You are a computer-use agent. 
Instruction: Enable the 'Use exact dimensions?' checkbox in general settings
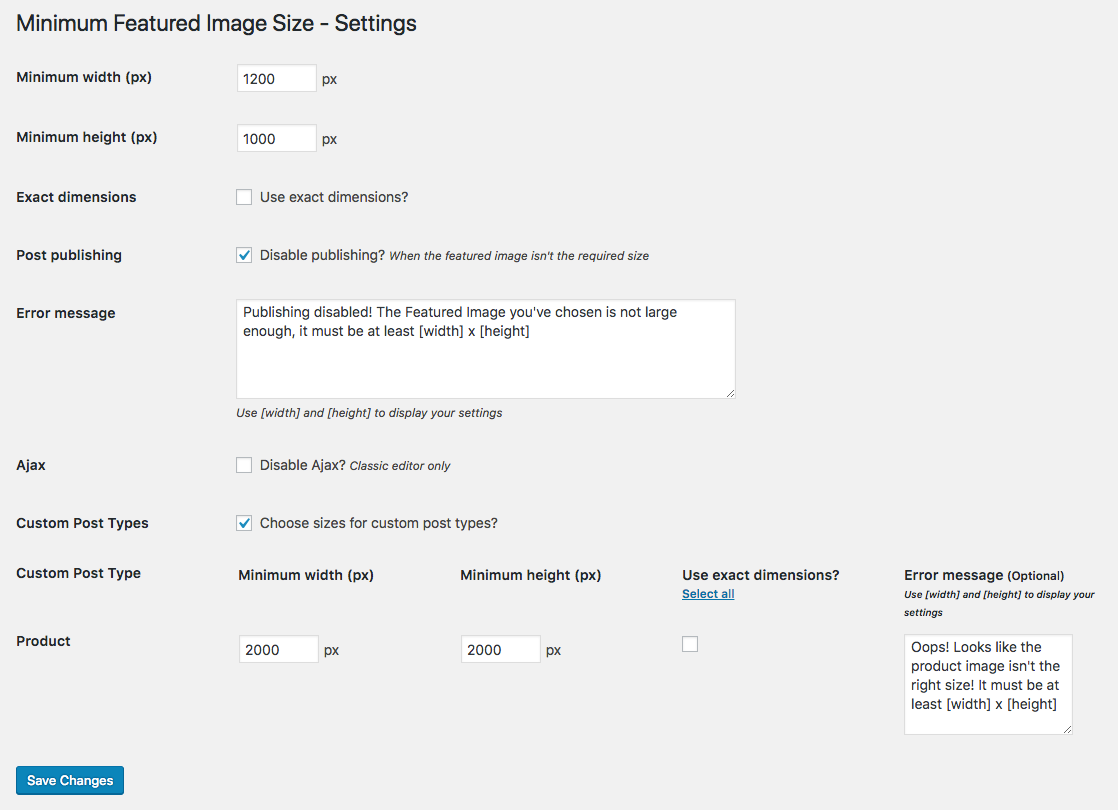[244, 197]
